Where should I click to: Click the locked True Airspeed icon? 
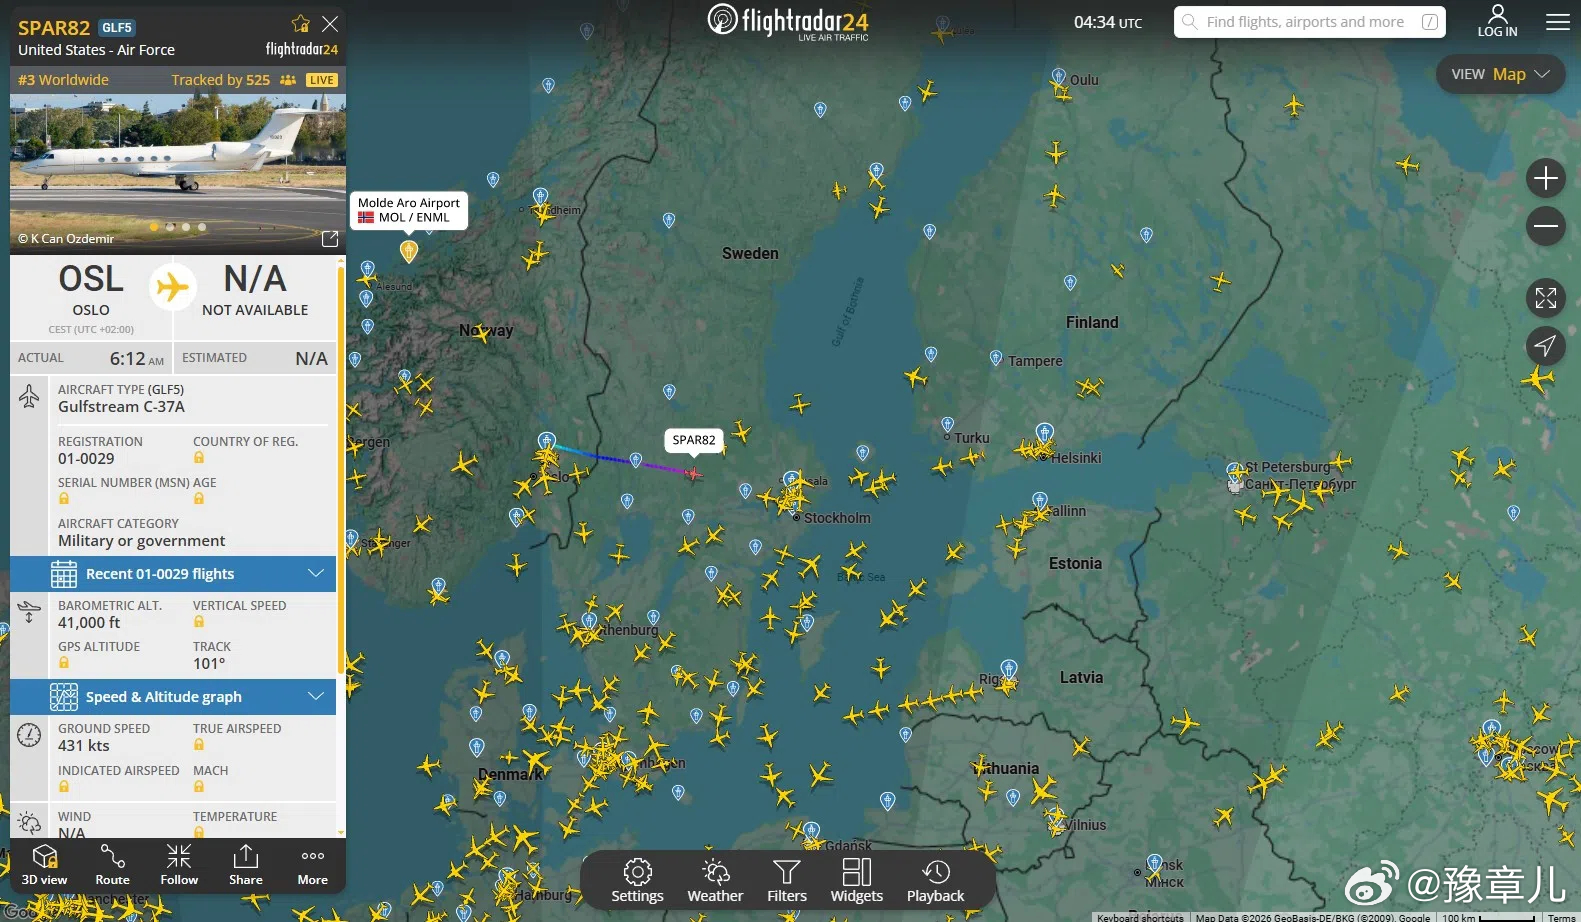pyautogui.click(x=199, y=745)
